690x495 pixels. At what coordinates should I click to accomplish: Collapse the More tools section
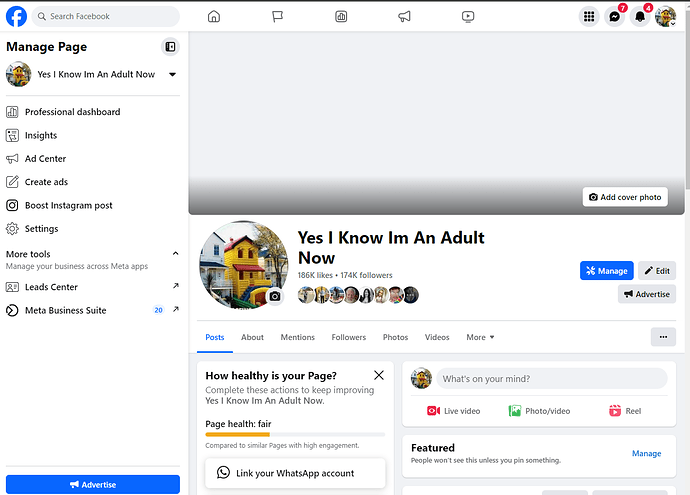pyautogui.click(x=176, y=254)
